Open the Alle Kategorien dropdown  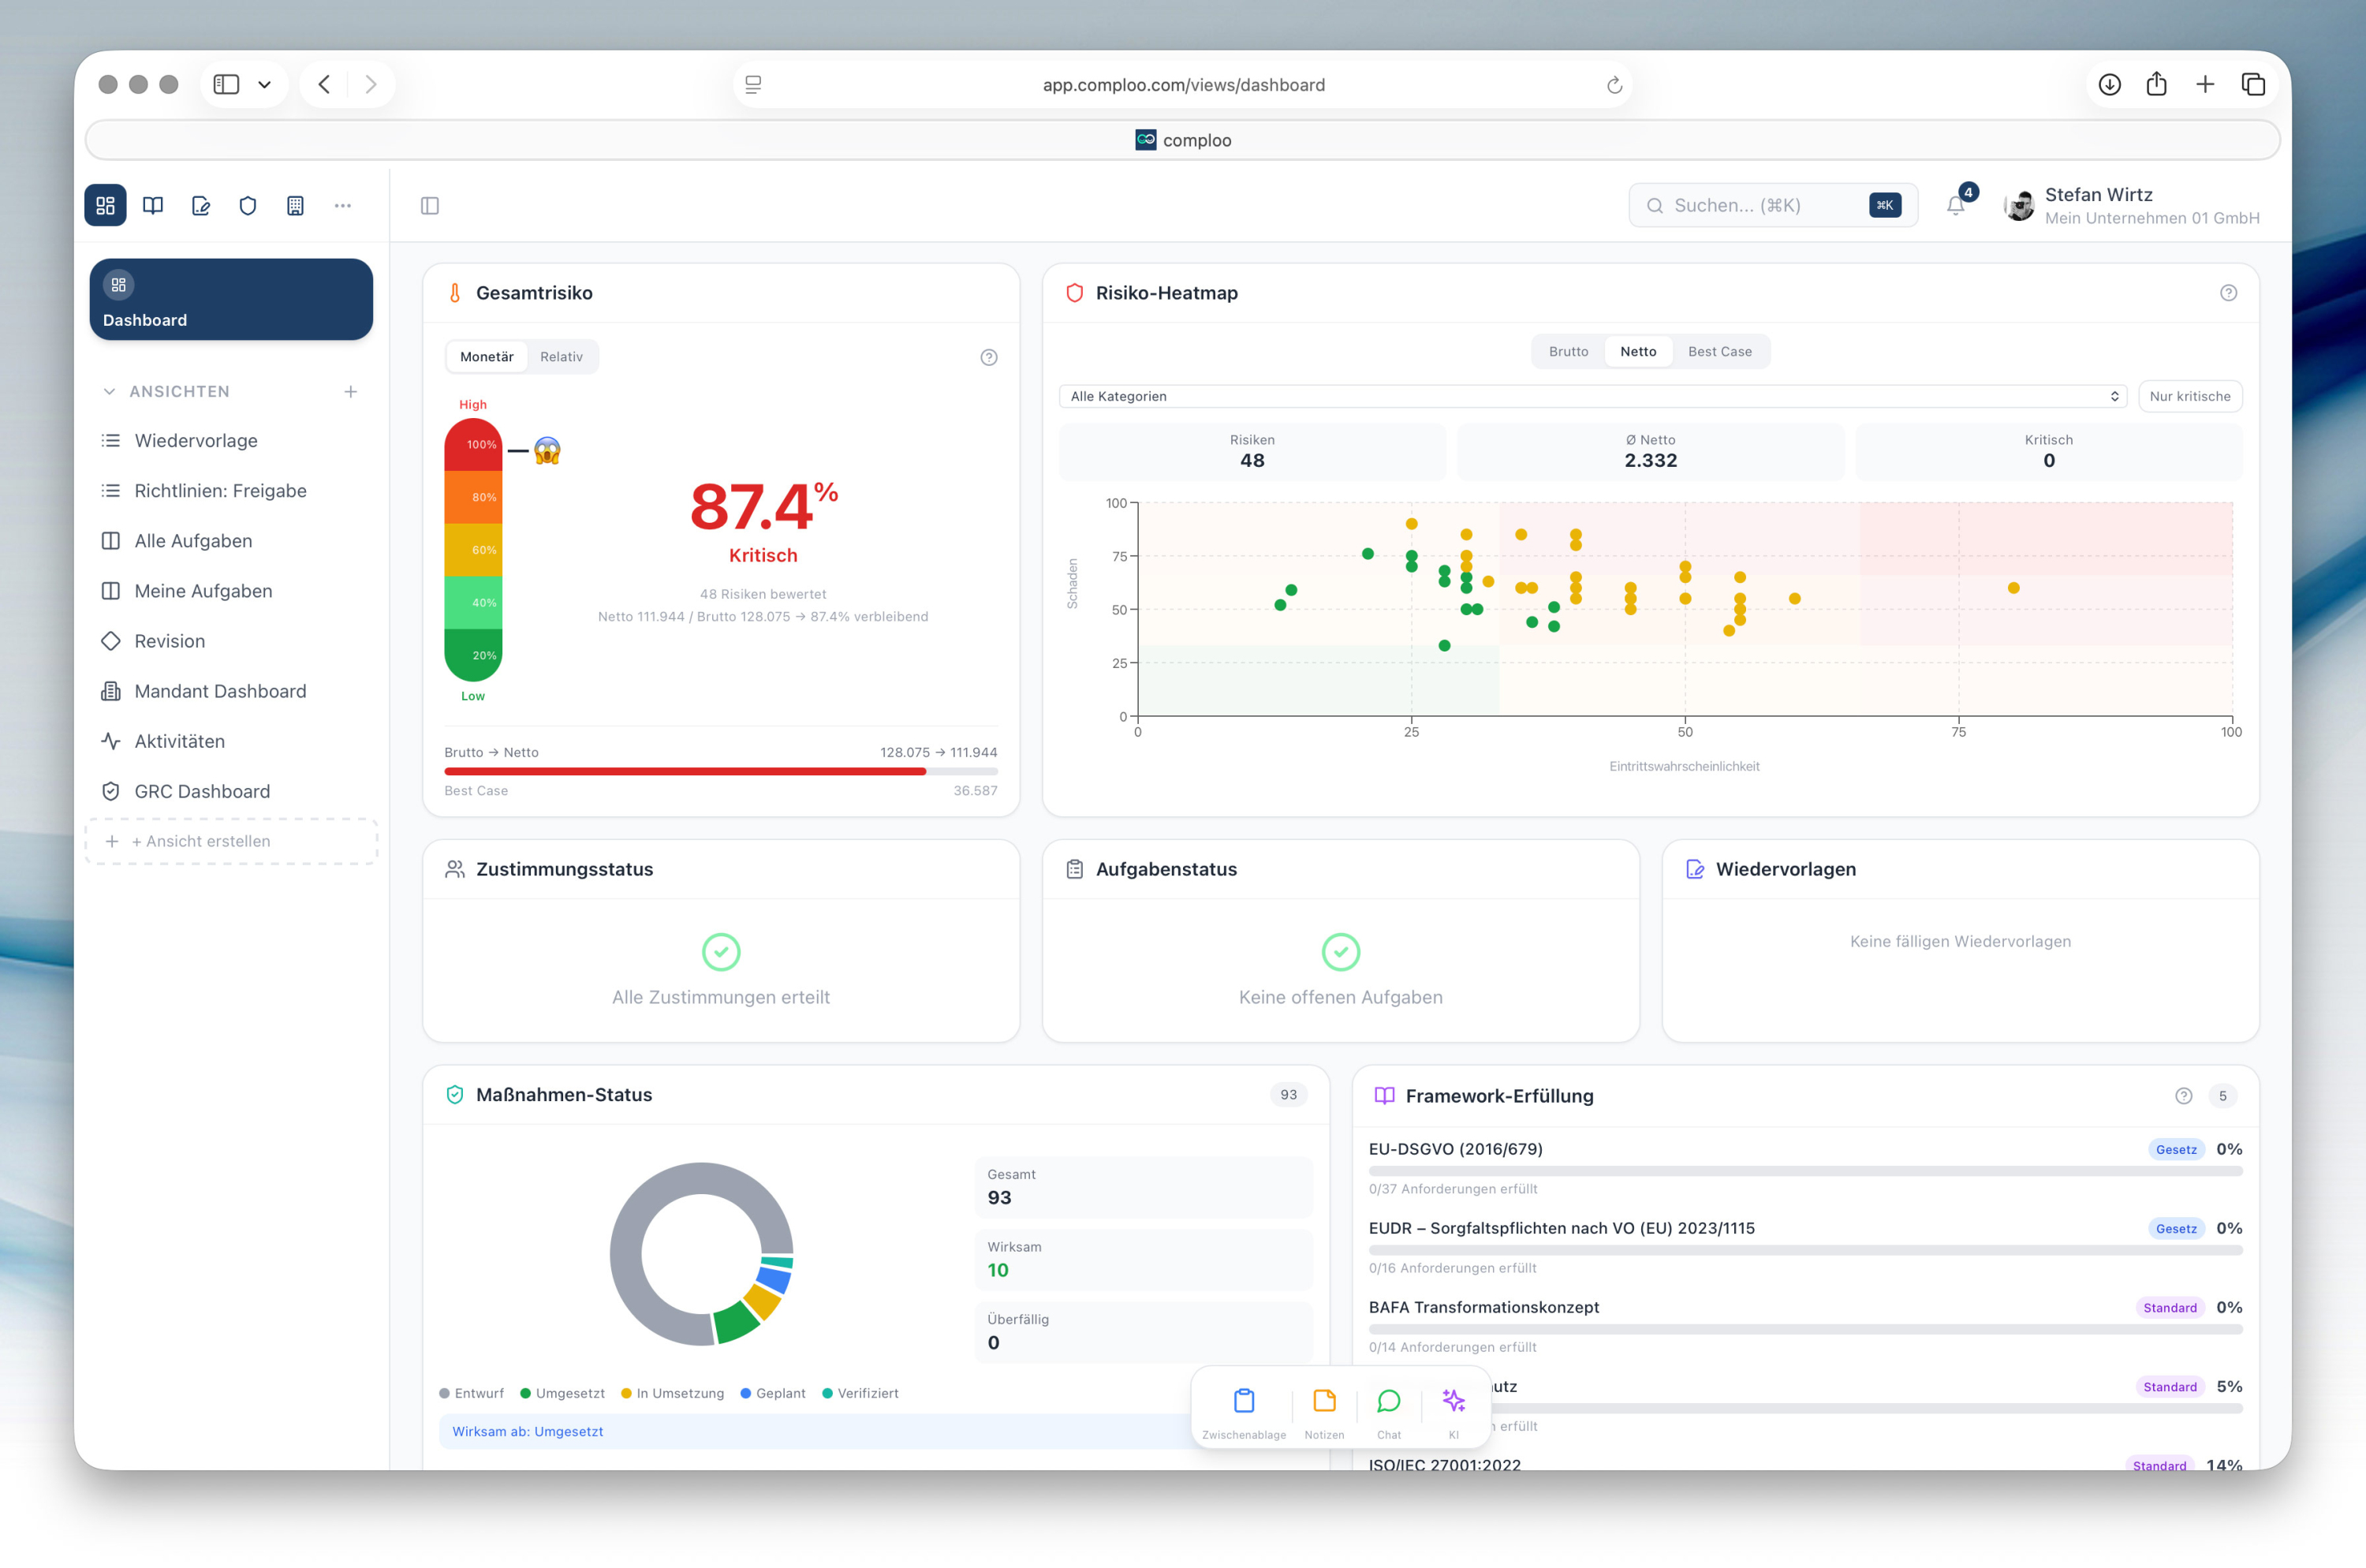tap(1592, 397)
